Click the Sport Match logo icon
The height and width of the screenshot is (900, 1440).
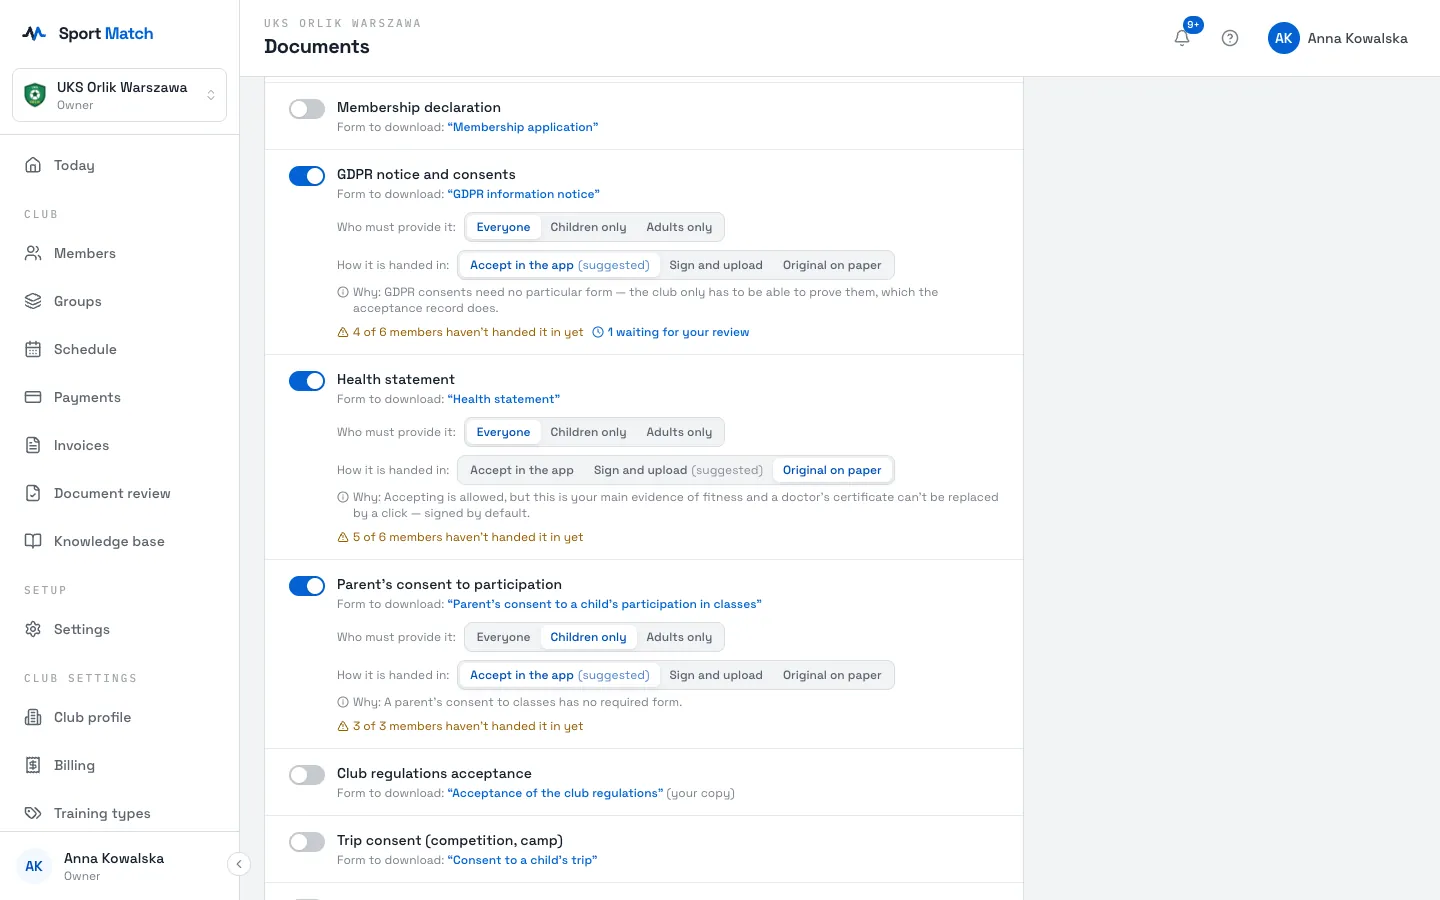pos(34,33)
